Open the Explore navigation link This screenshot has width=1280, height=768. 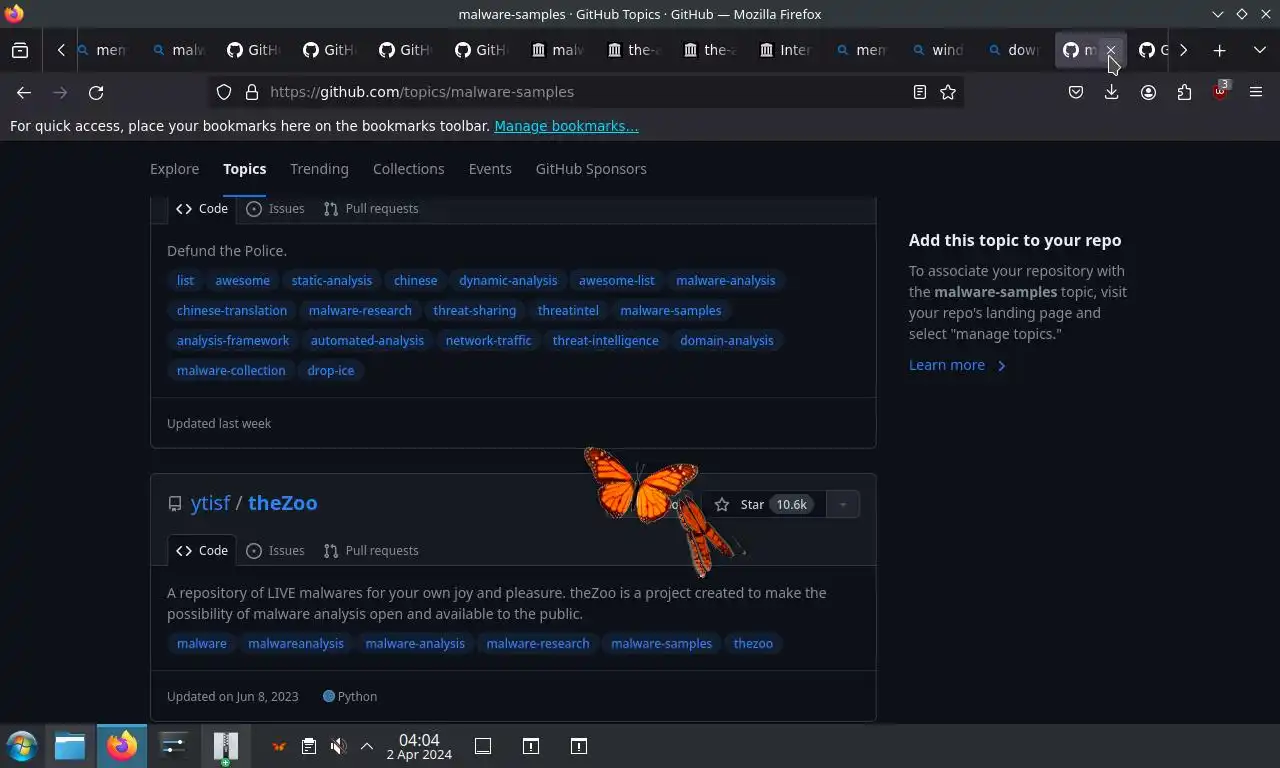click(x=174, y=169)
